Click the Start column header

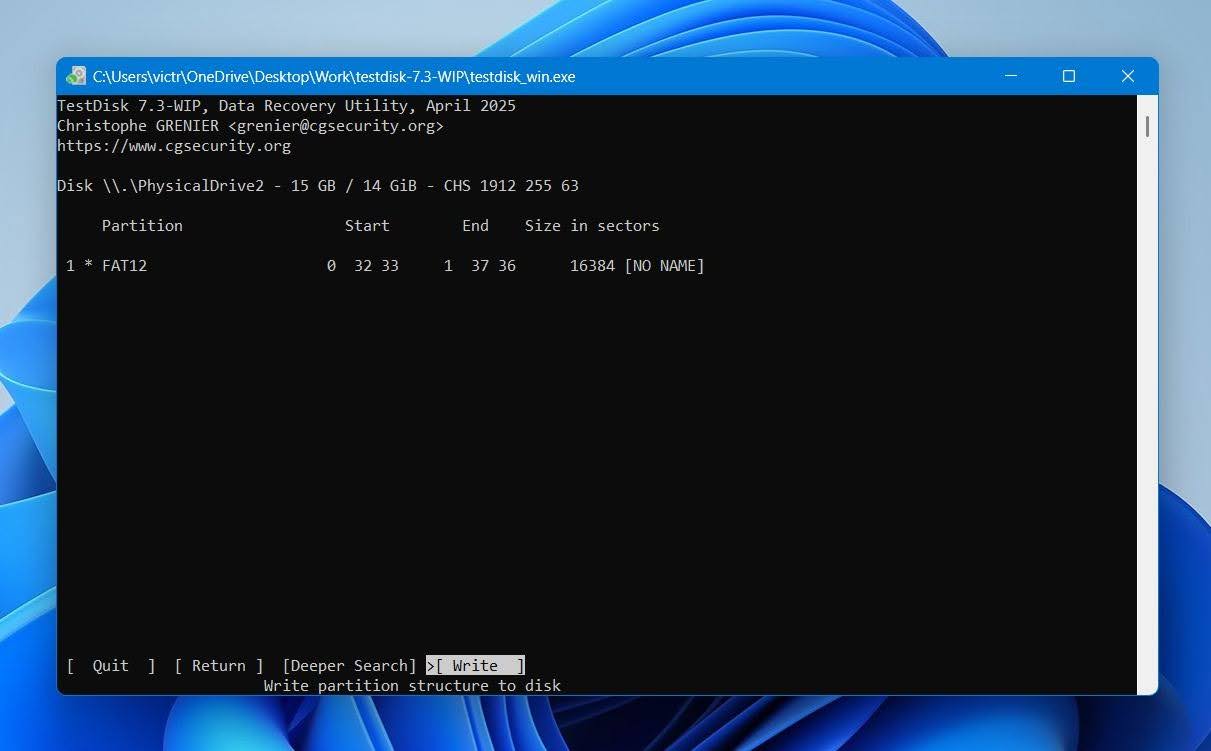367,226
